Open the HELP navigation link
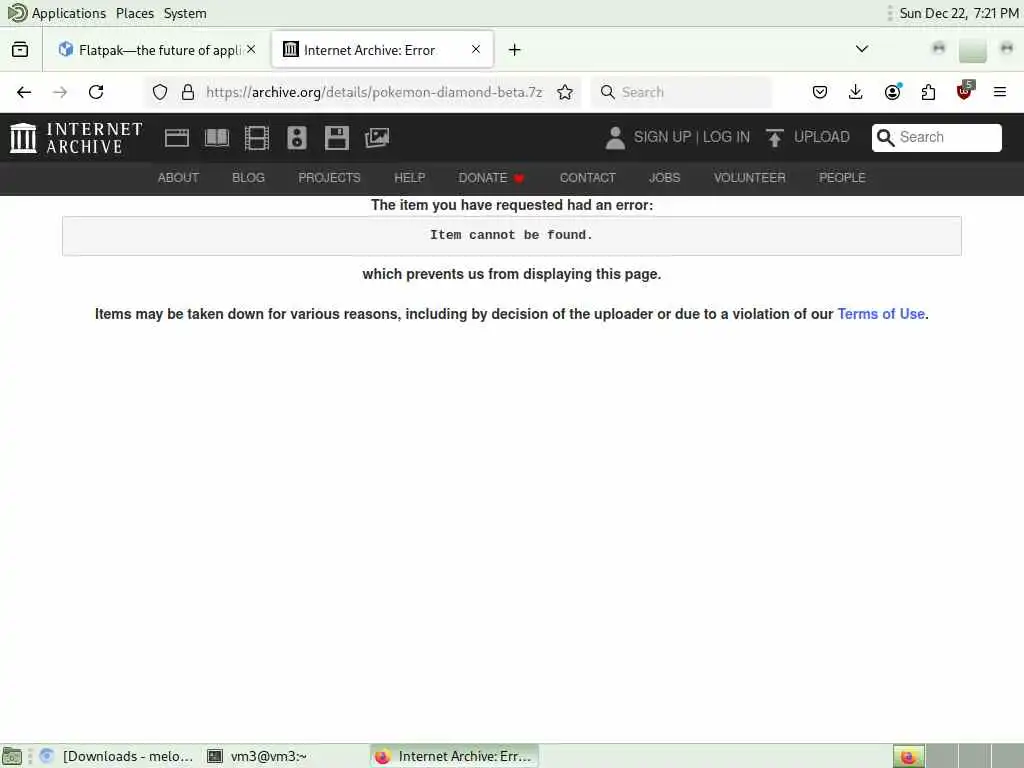Viewport: 1024px width, 768px height. coord(409,178)
